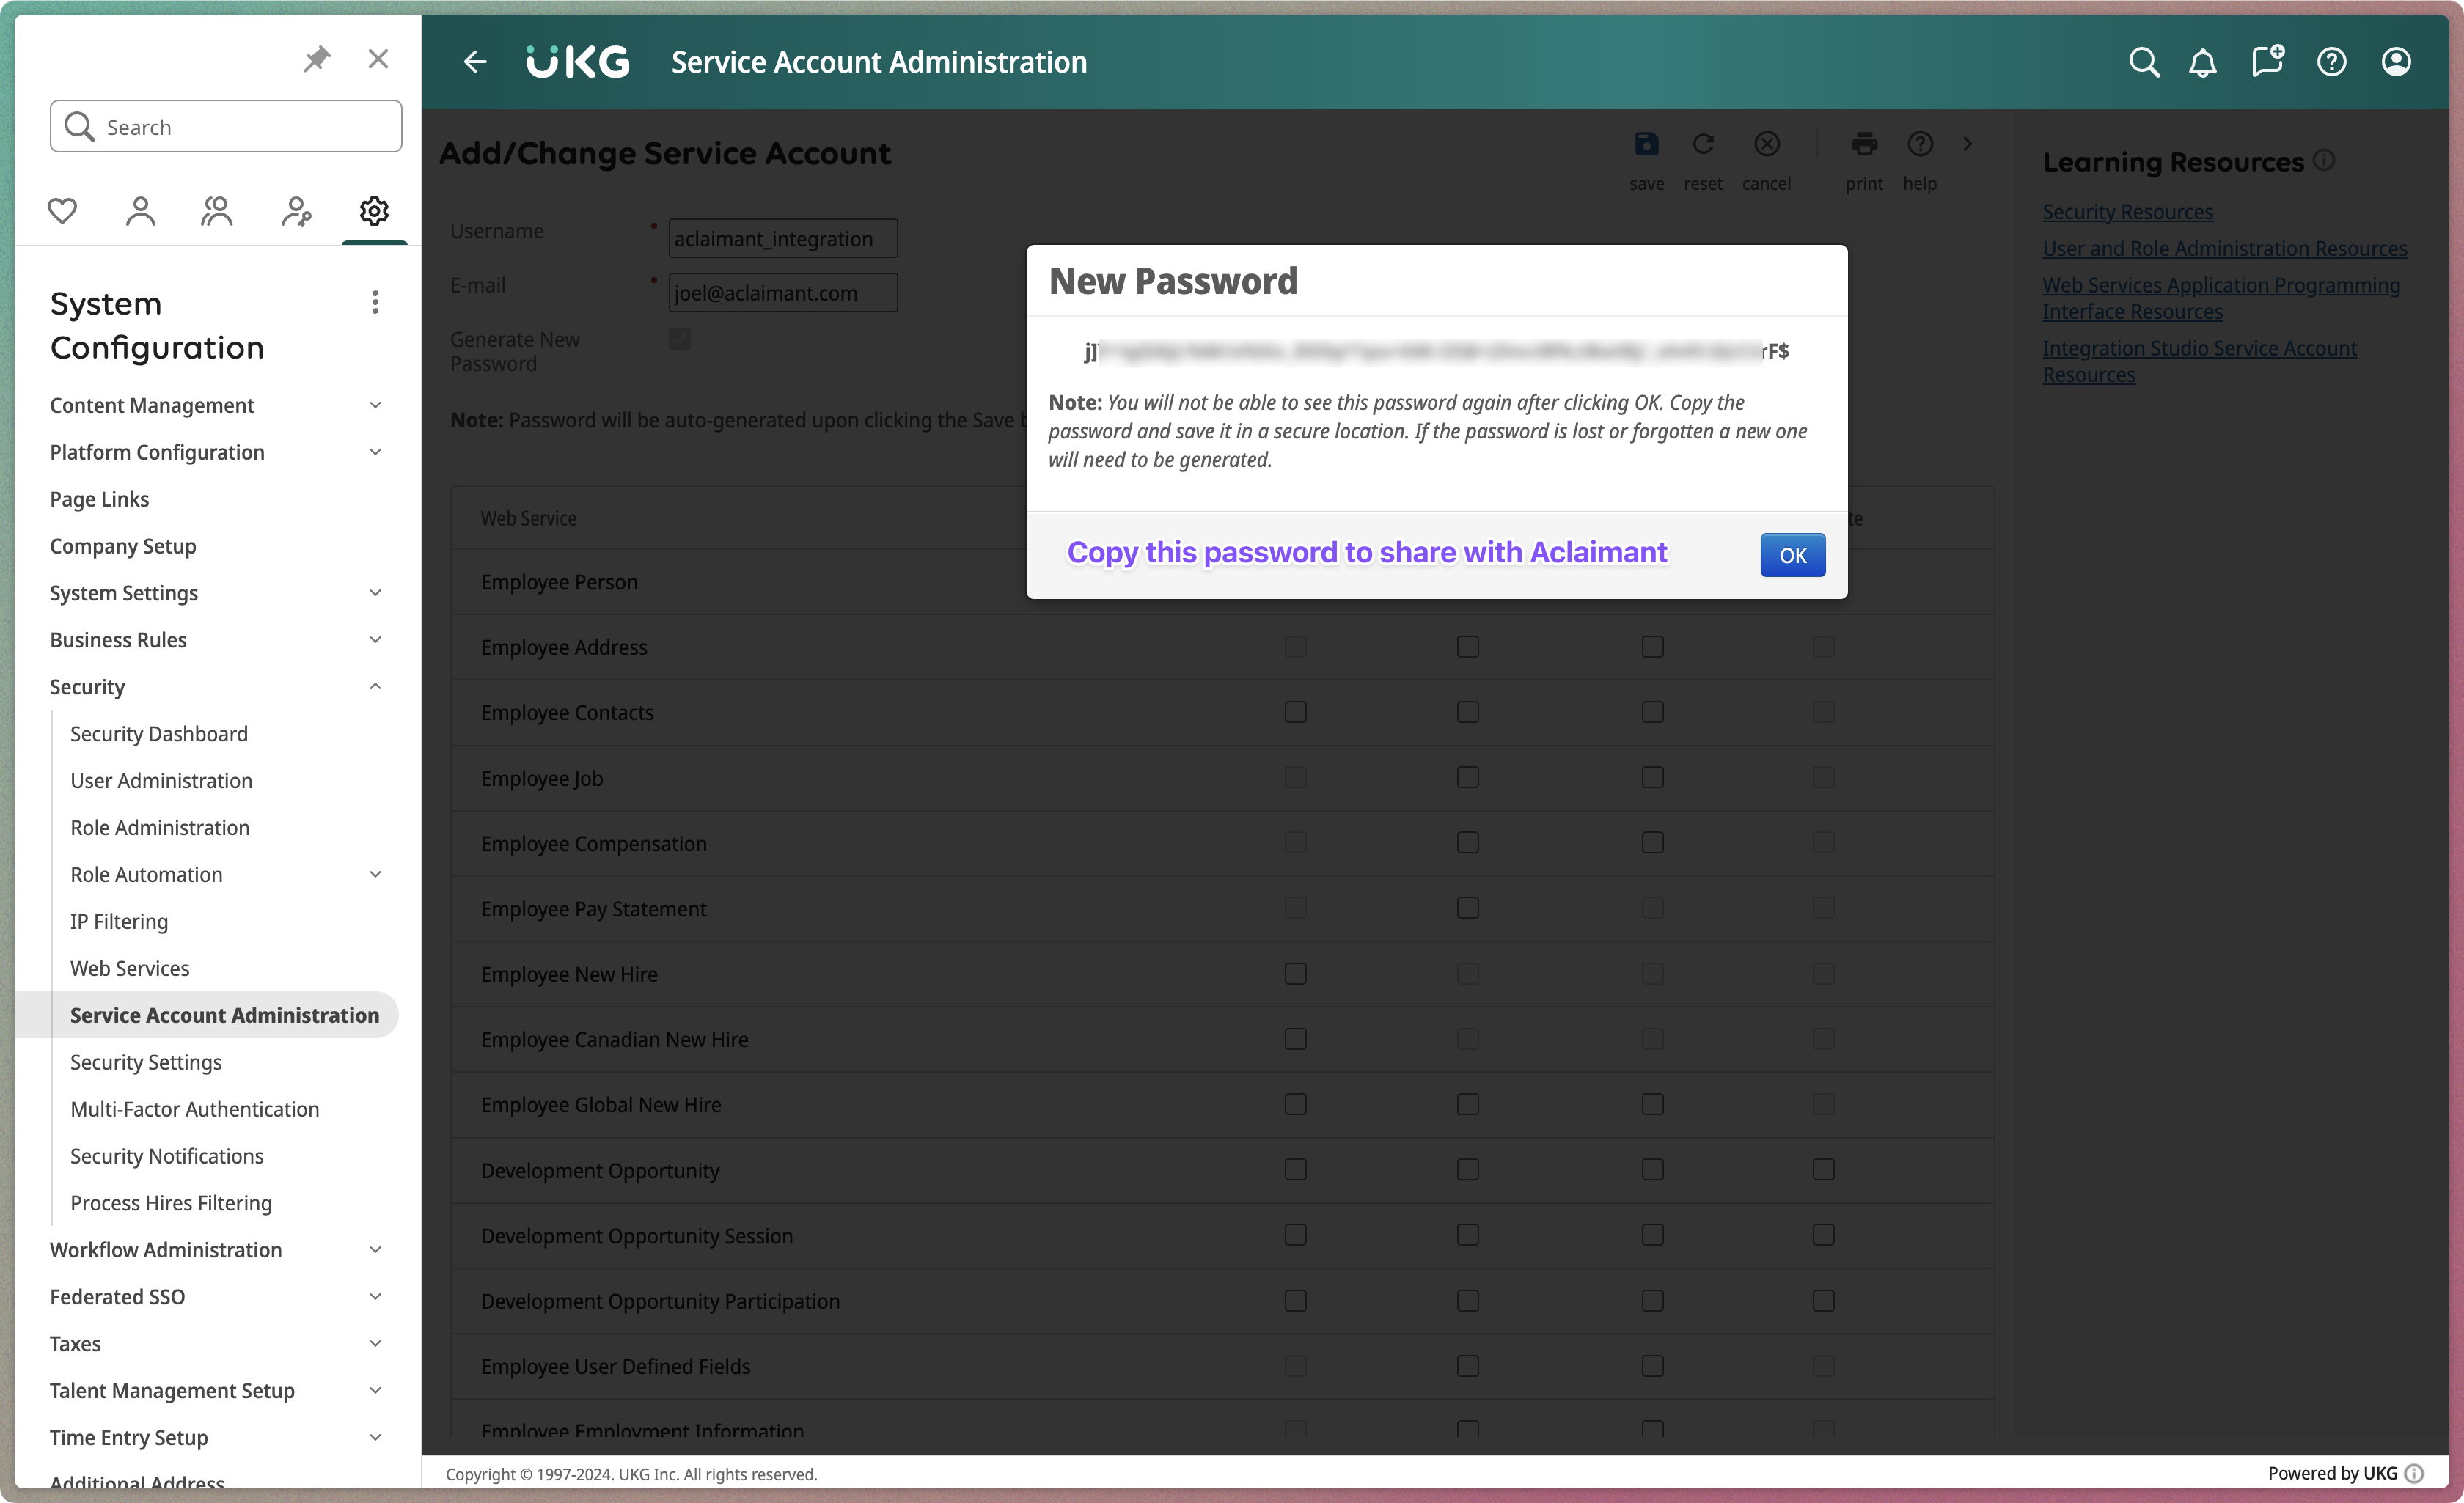Open the feedback chat bubble icon
2464x1503 pixels.
tap(2267, 61)
